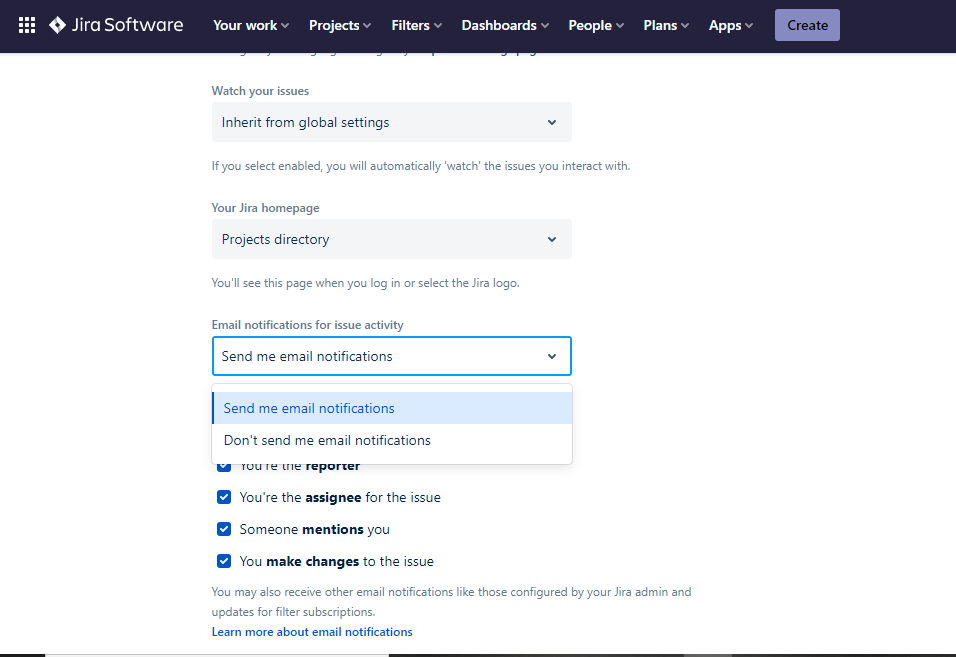Click chevron in Email notifications field
The image size is (956, 657).
point(552,357)
